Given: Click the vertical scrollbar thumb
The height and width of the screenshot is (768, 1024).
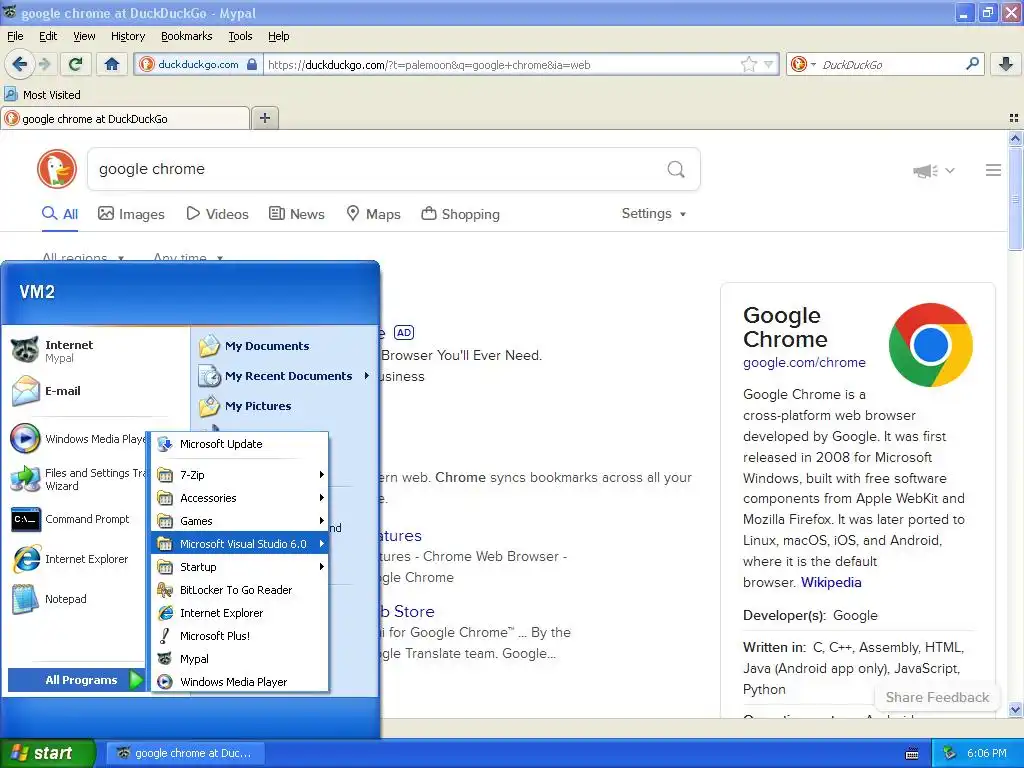Looking at the screenshot, I should click(1015, 199).
